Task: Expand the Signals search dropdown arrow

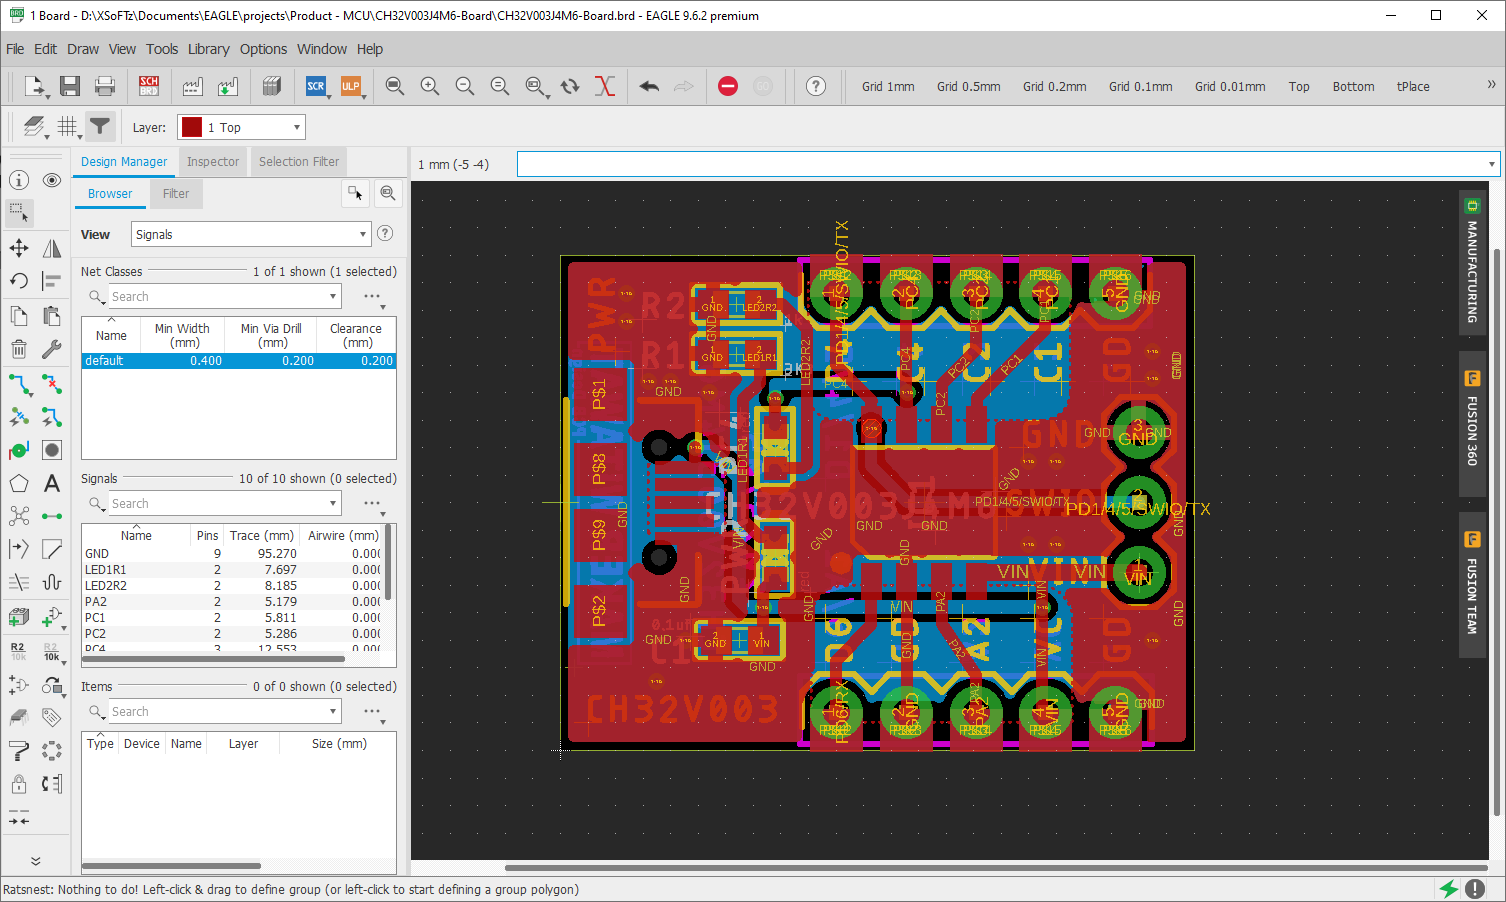Action: 333,503
